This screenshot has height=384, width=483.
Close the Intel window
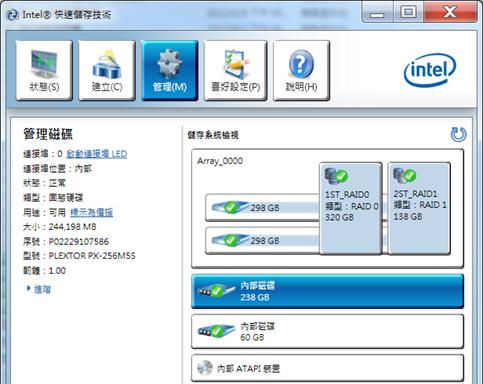450,12
